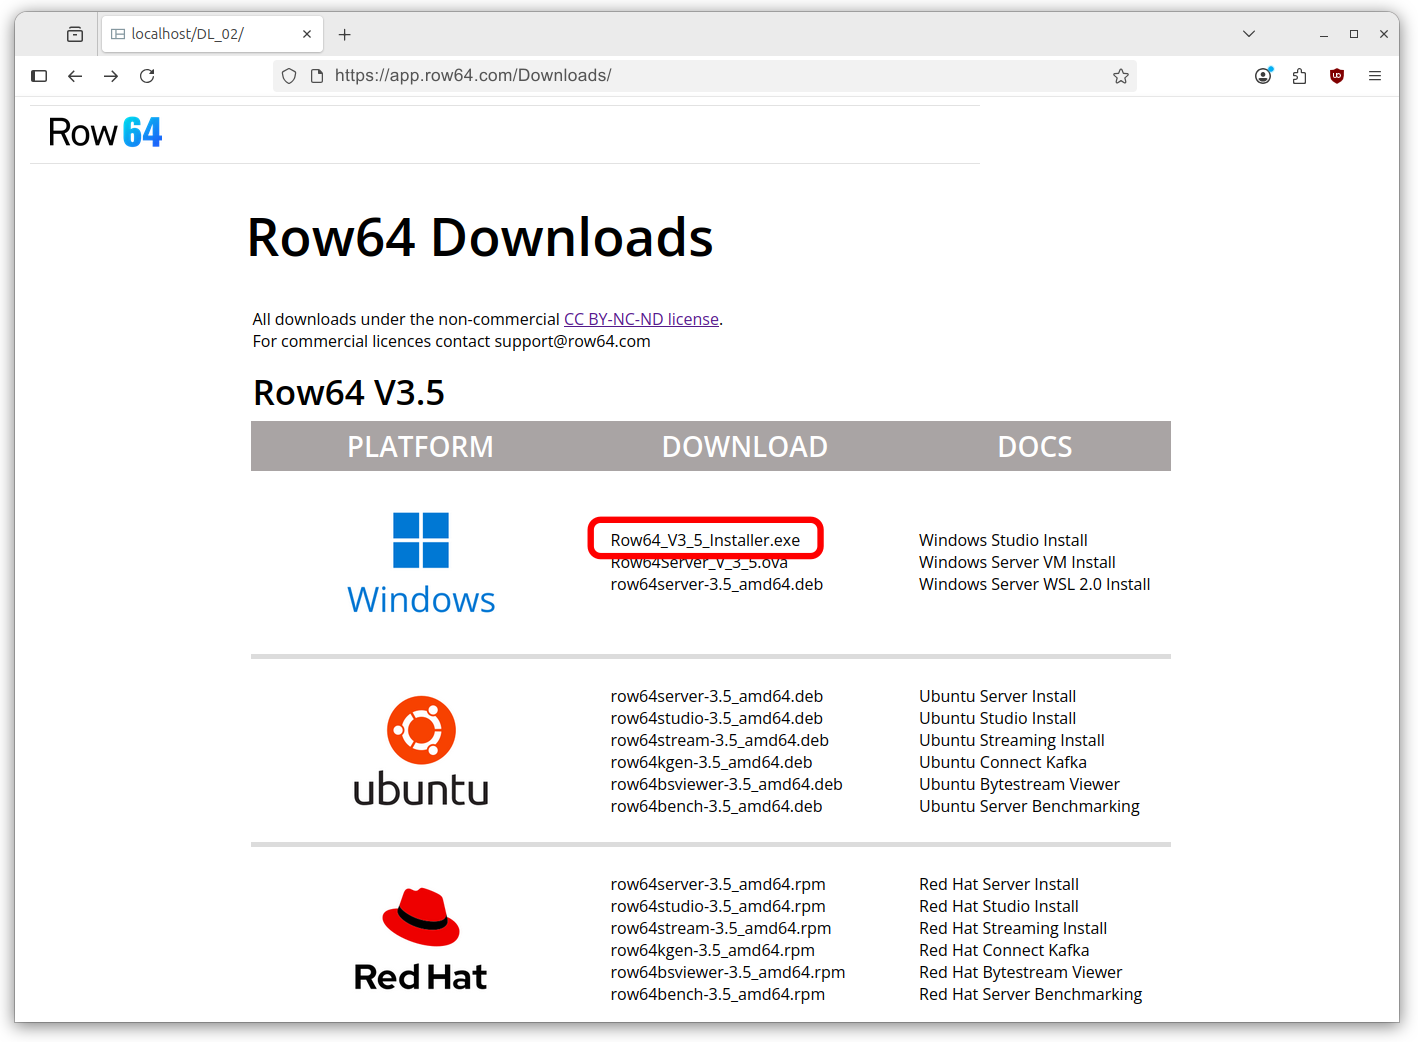The image size is (1418, 1042).
Task: Click the Row64 logo
Action: [105, 133]
